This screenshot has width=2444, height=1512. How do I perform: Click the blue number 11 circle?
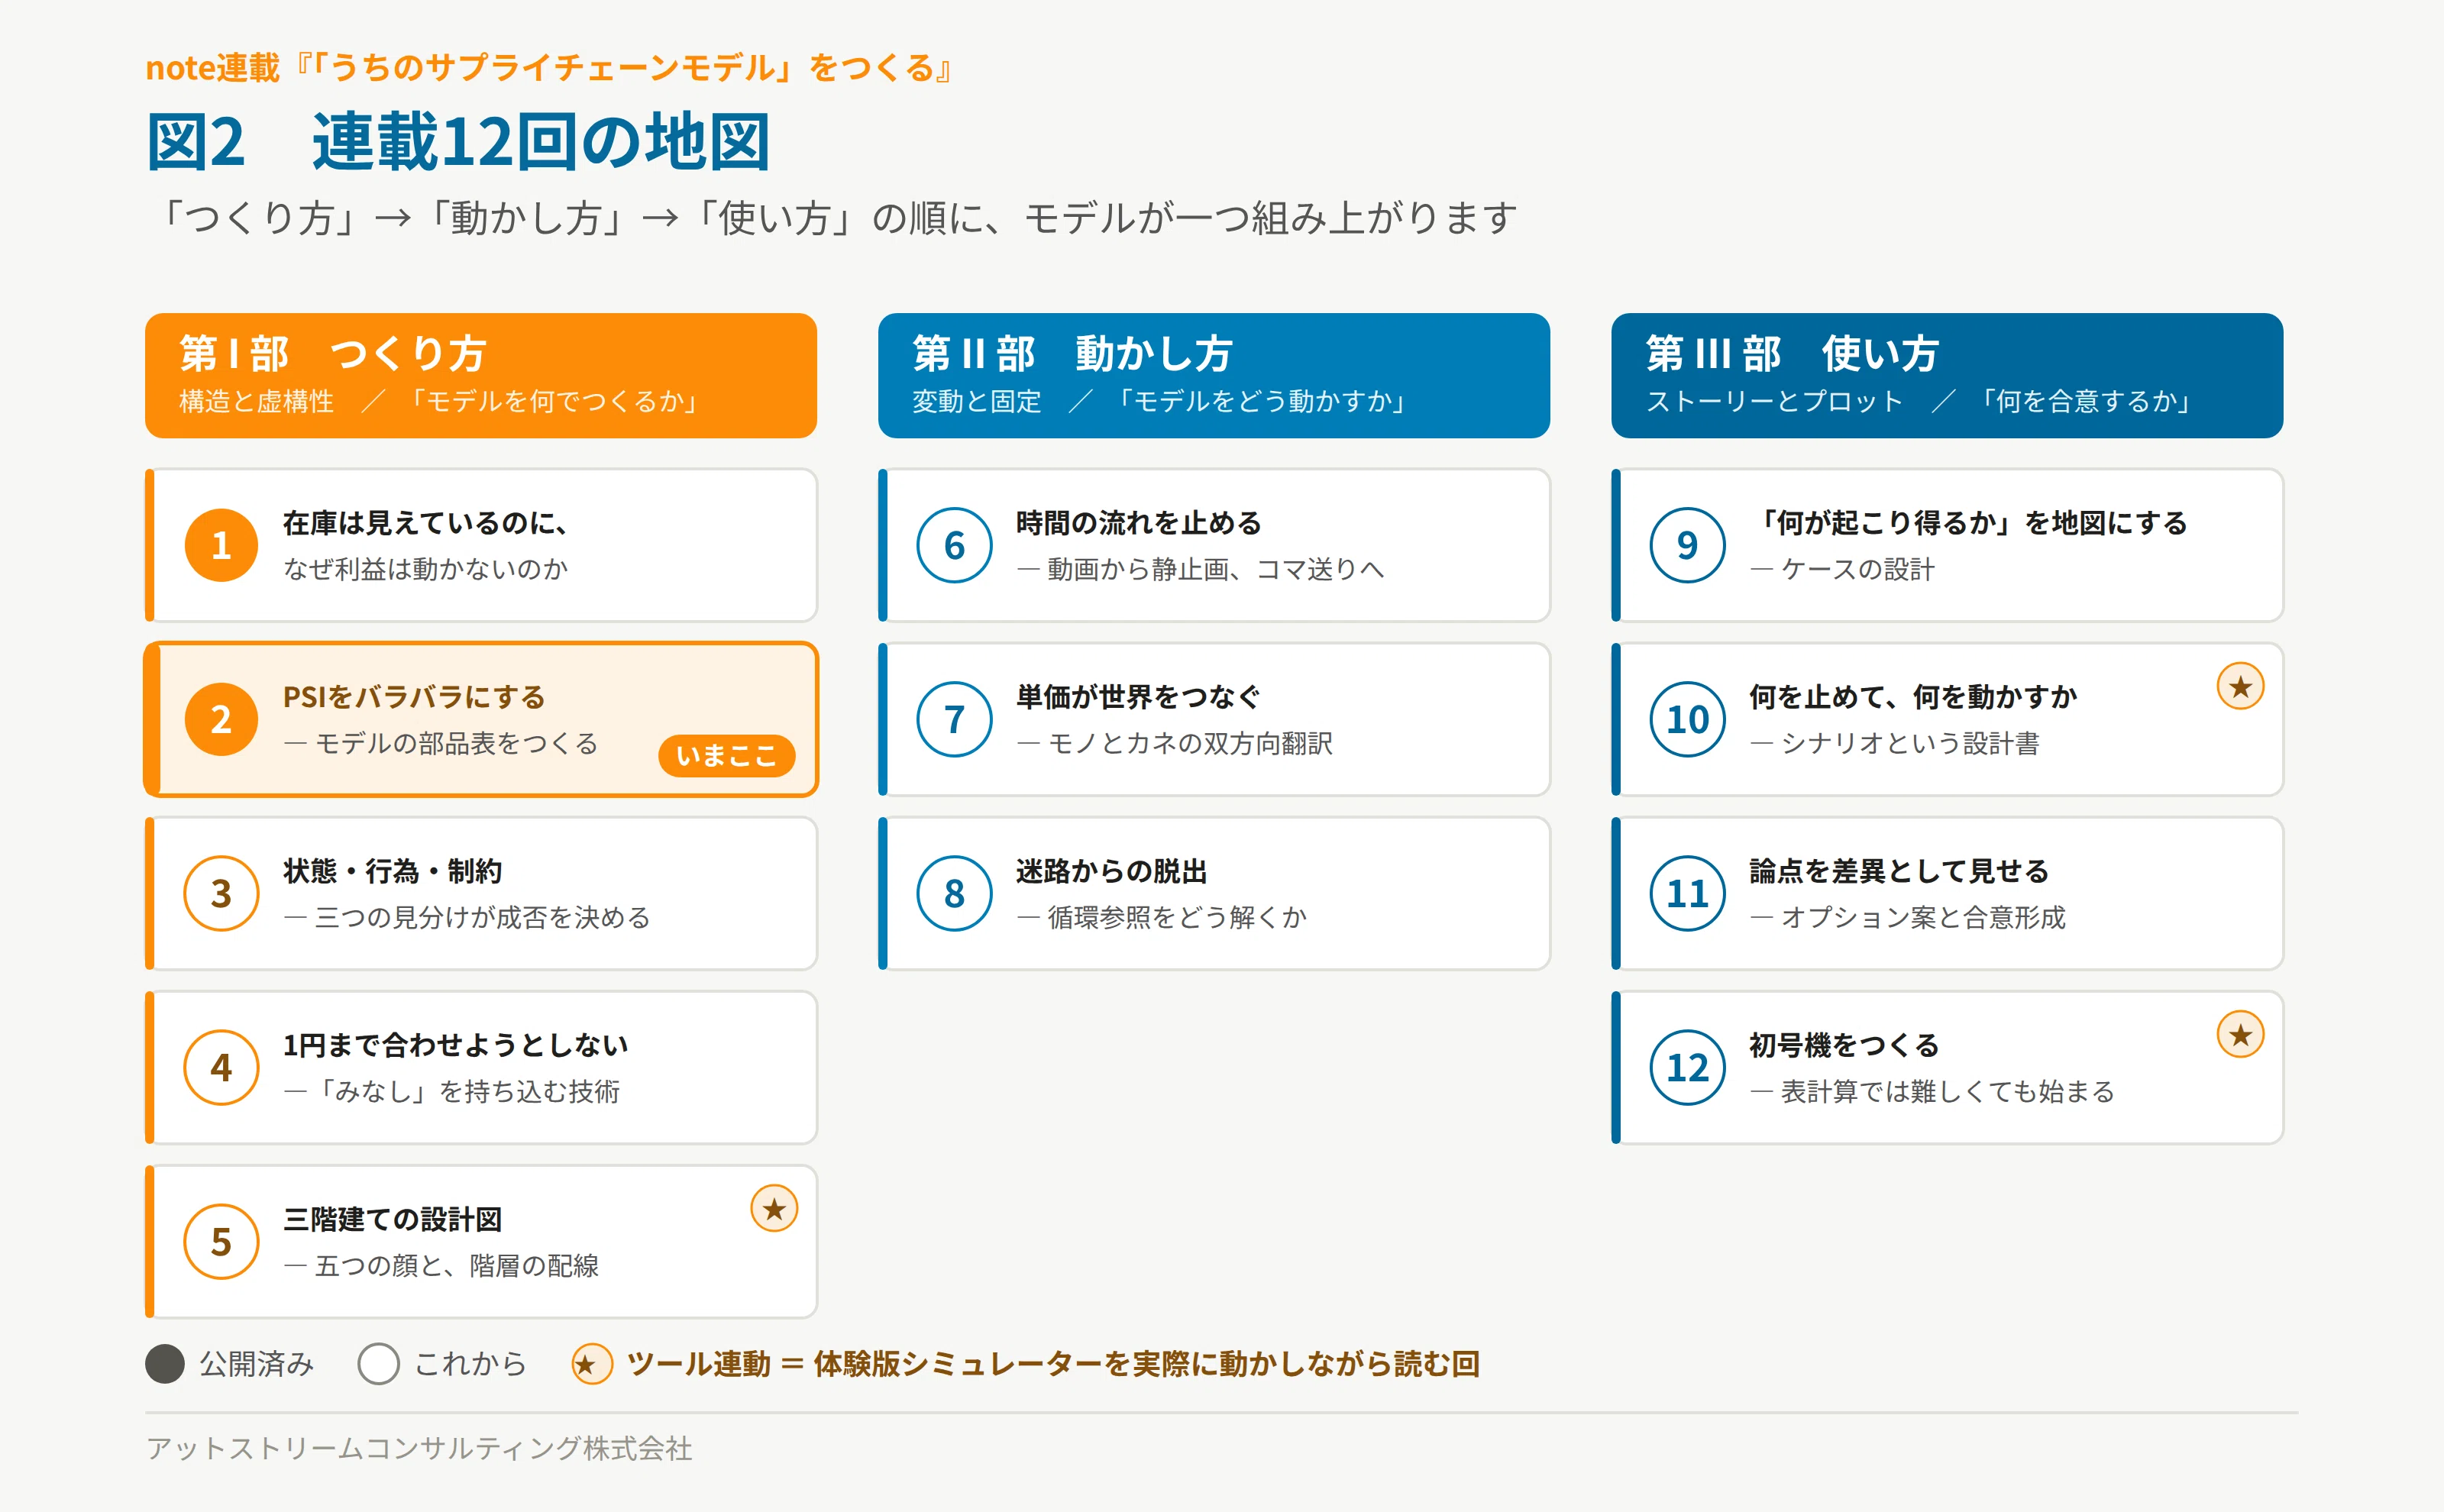tap(1687, 893)
